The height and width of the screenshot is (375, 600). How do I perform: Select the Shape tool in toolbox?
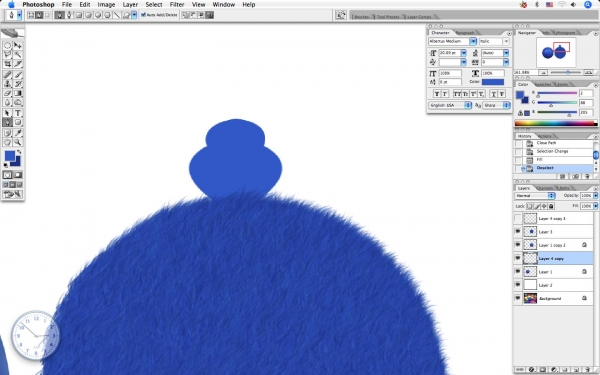point(18,122)
